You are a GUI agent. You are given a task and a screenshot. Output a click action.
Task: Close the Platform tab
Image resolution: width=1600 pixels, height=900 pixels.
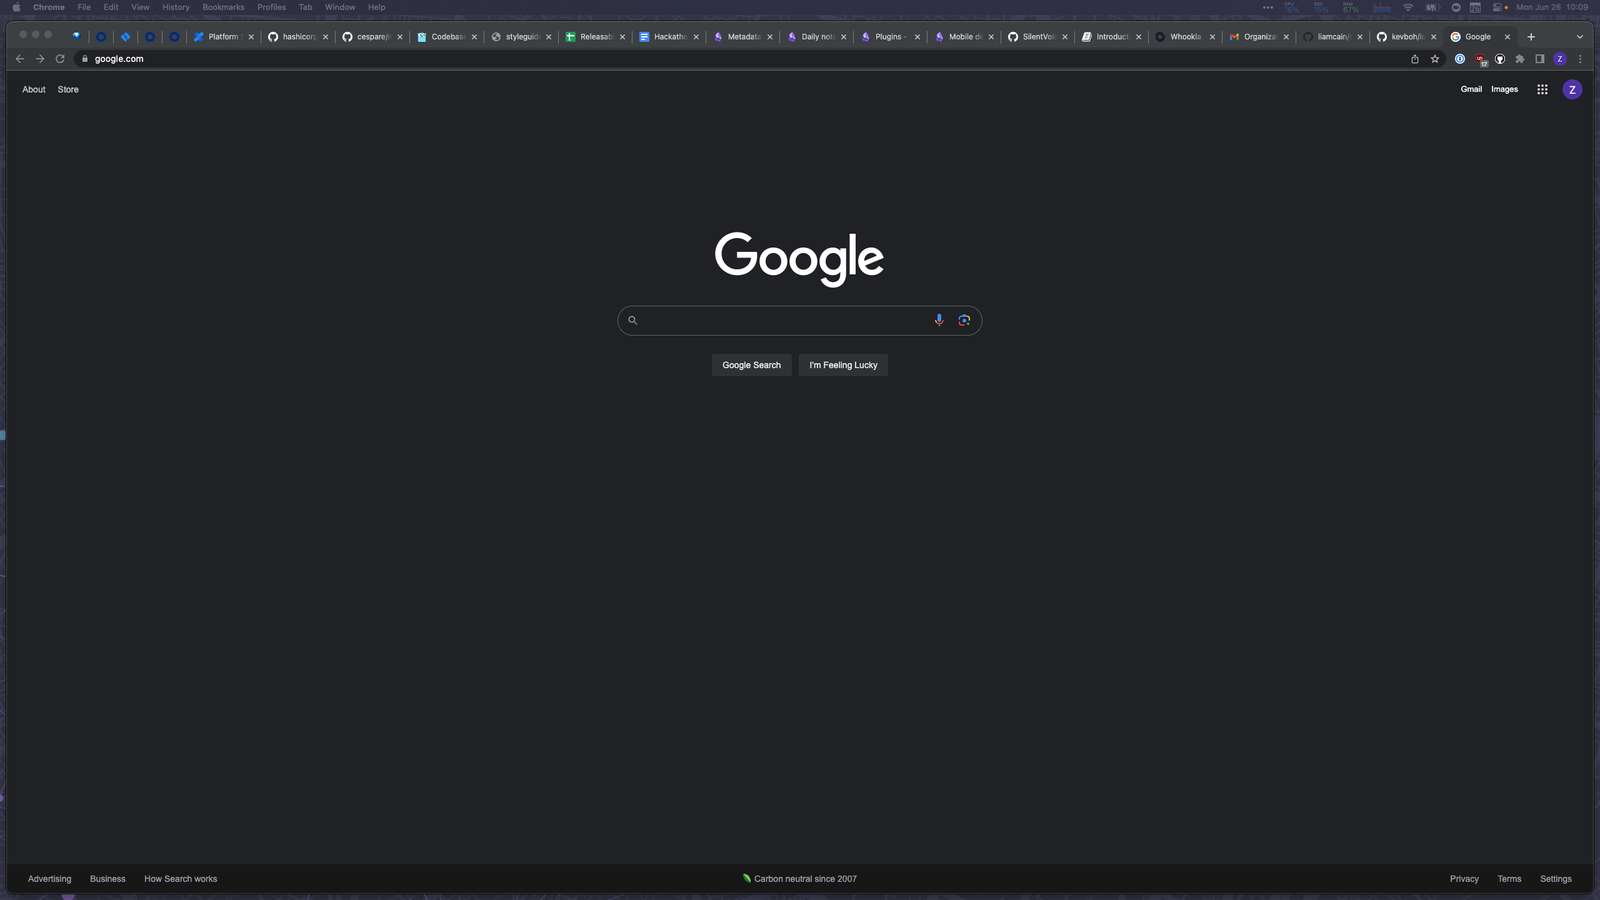pos(251,37)
